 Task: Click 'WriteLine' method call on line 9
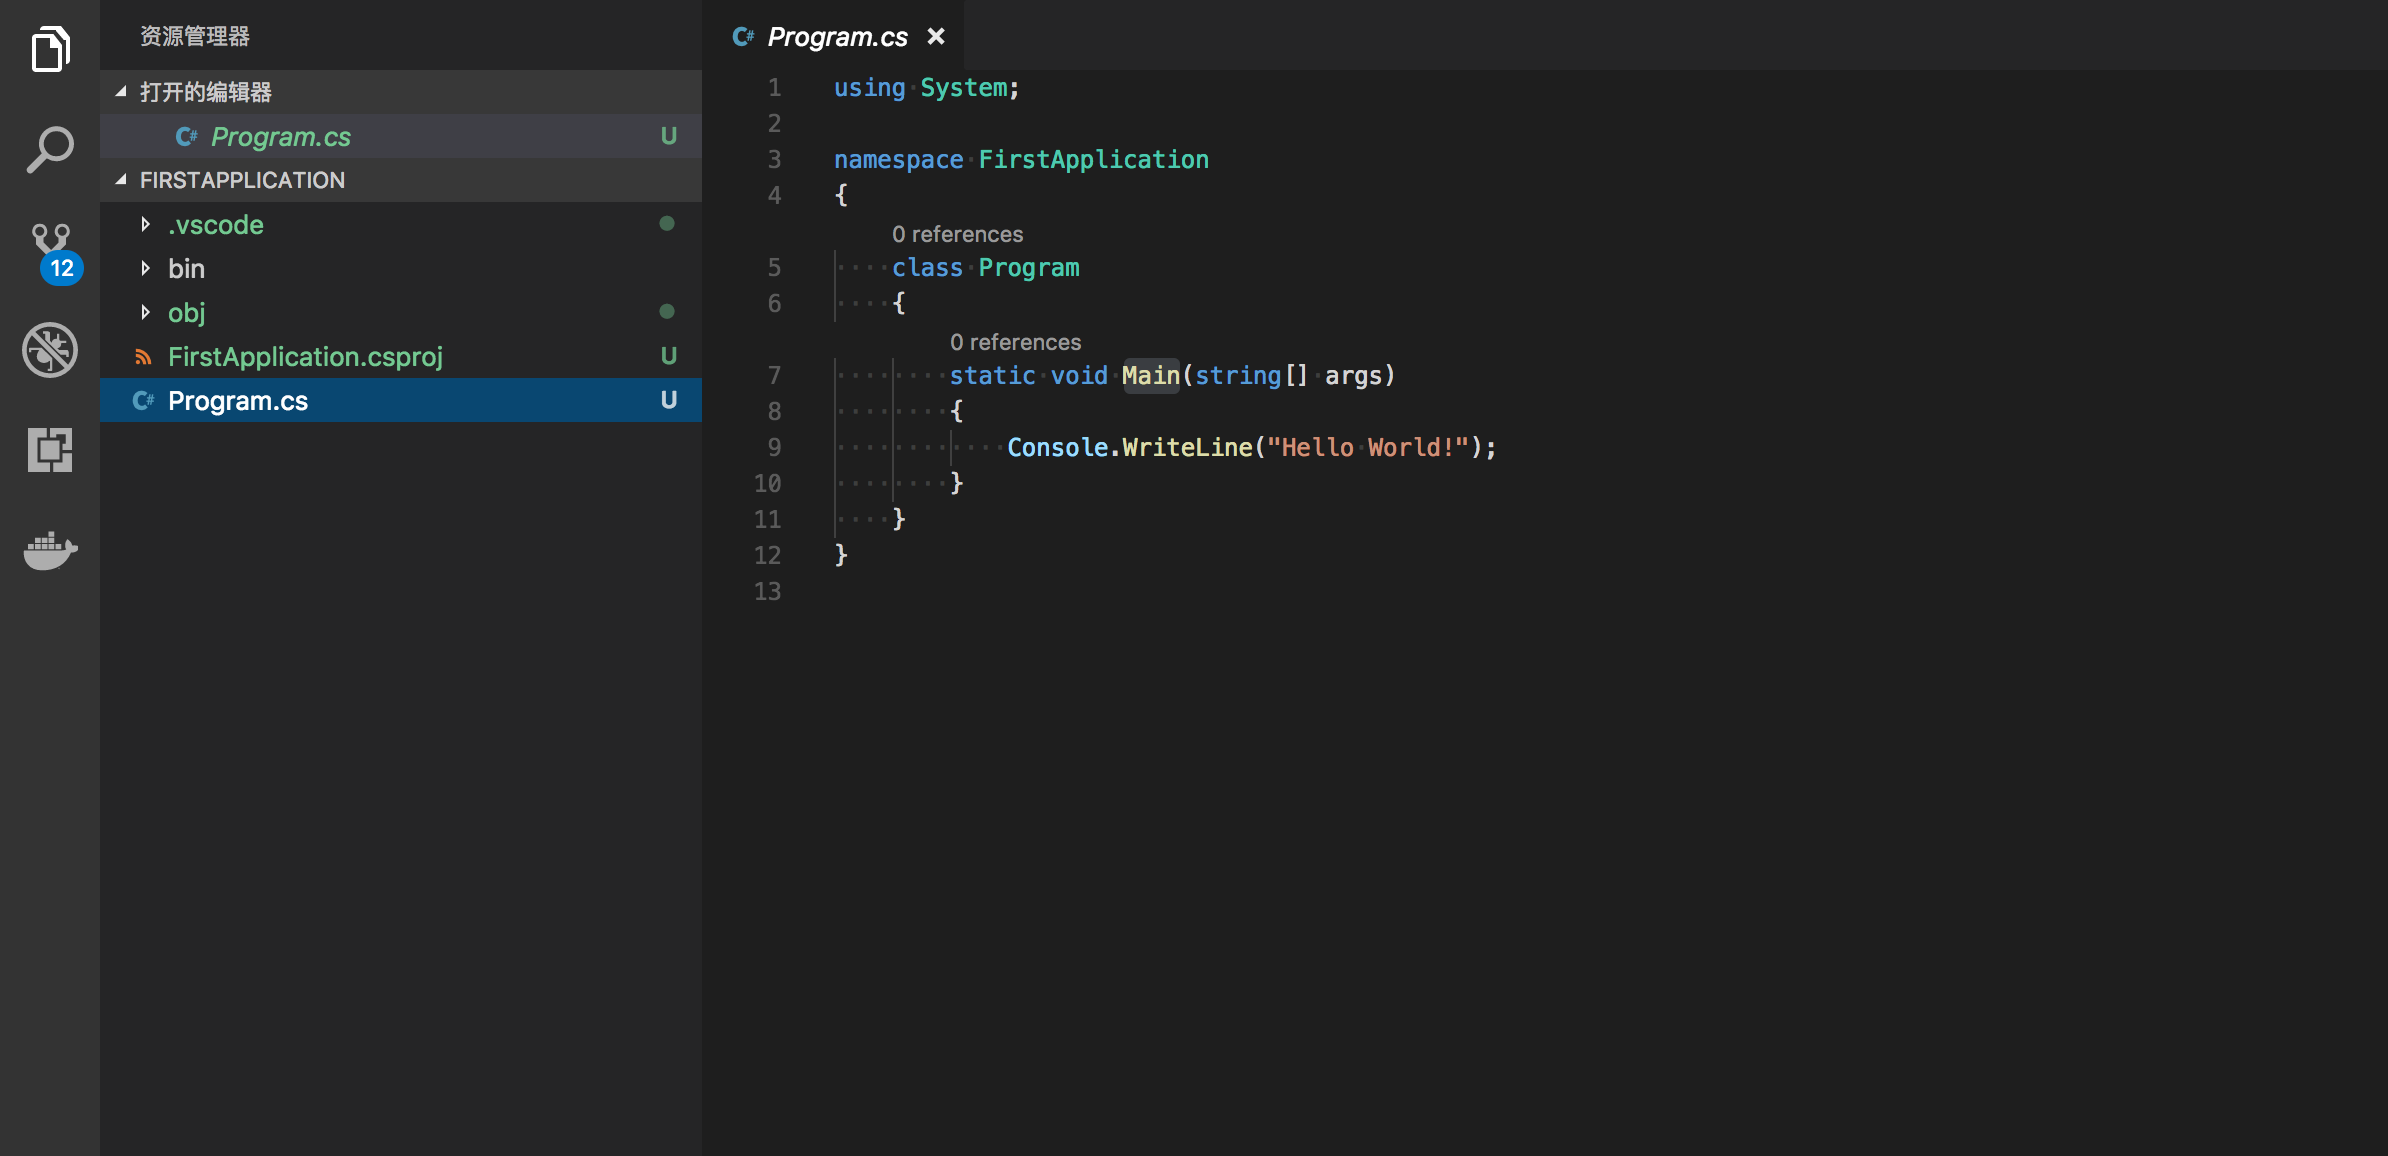coord(1187,448)
